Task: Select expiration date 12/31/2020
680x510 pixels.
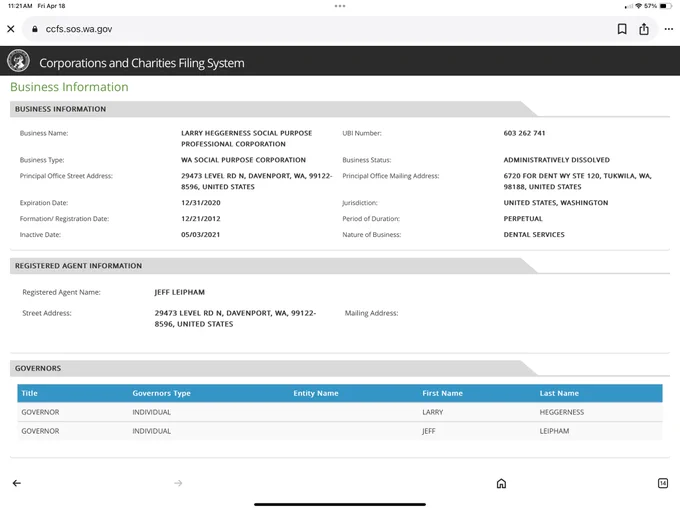Action: pos(201,203)
